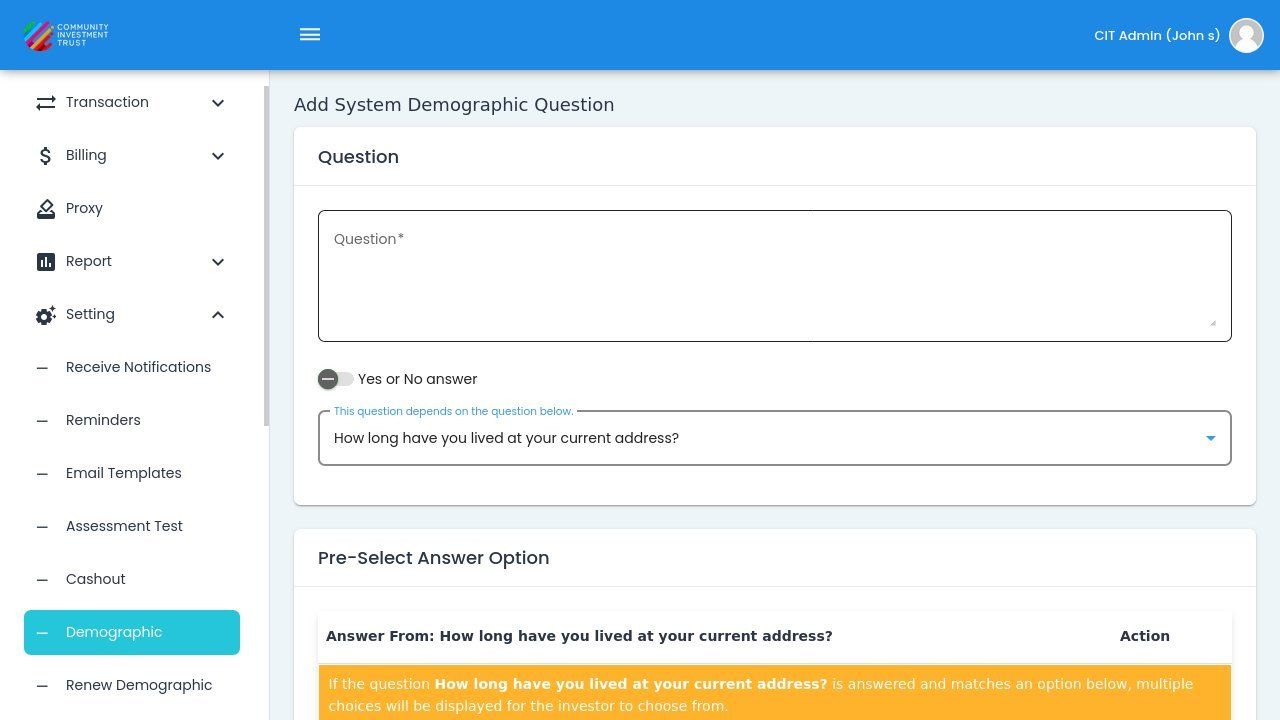Enable the Yes or No answer toggle
The height and width of the screenshot is (720, 1280).
pyautogui.click(x=335, y=379)
